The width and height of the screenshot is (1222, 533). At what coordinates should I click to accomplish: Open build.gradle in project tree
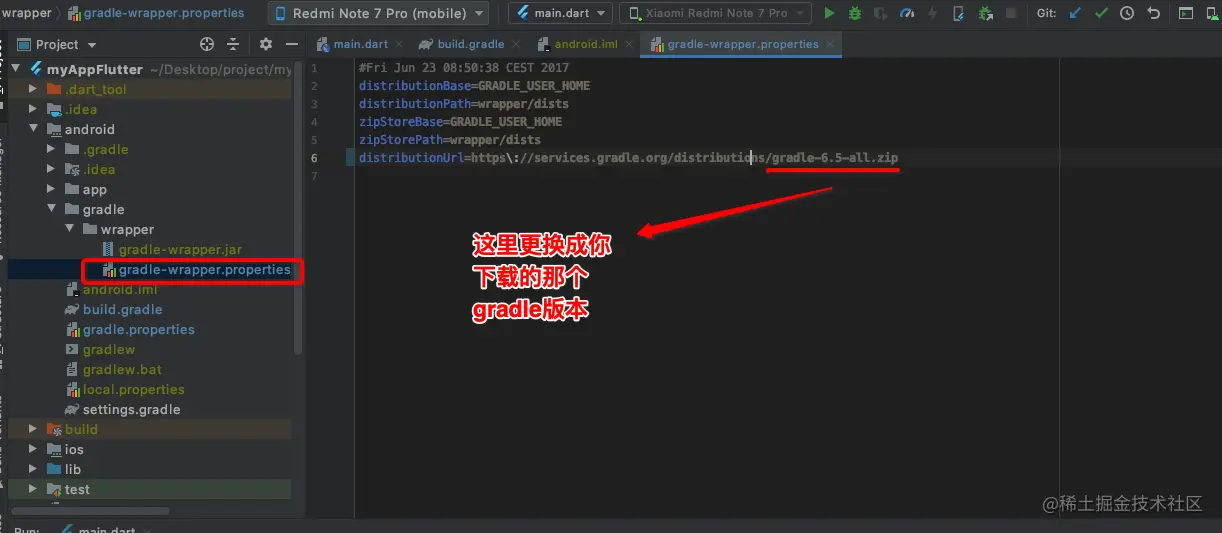point(122,309)
